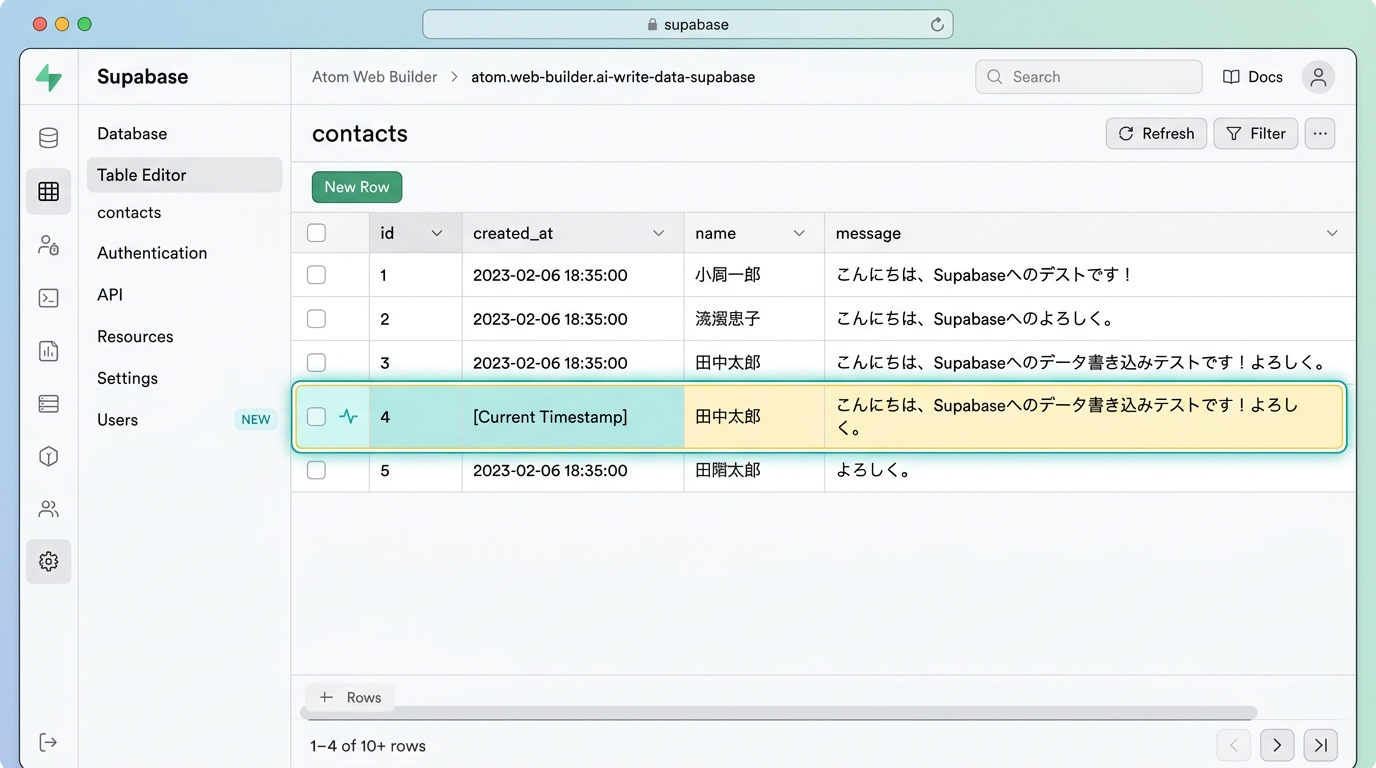Select the Users menu item
Screen dimensions: 1376x768
pos(118,420)
